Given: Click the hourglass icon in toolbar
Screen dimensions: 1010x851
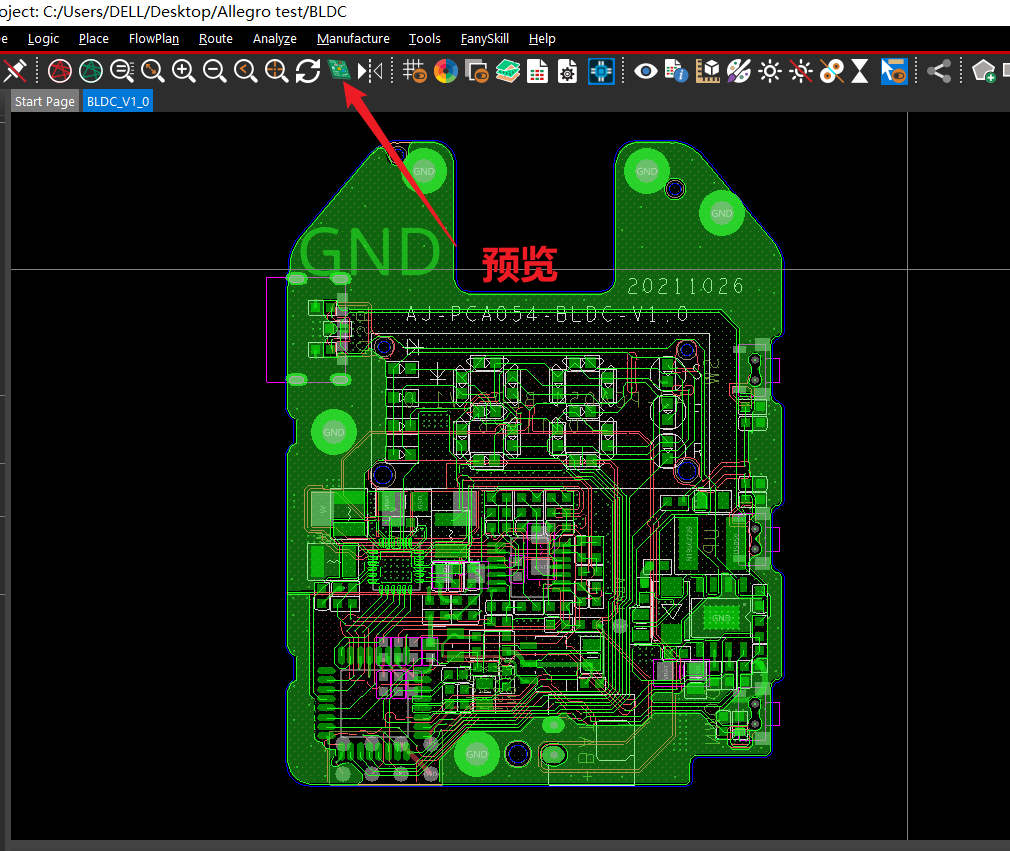Looking at the screenshot, I should (x=860, y=71).
